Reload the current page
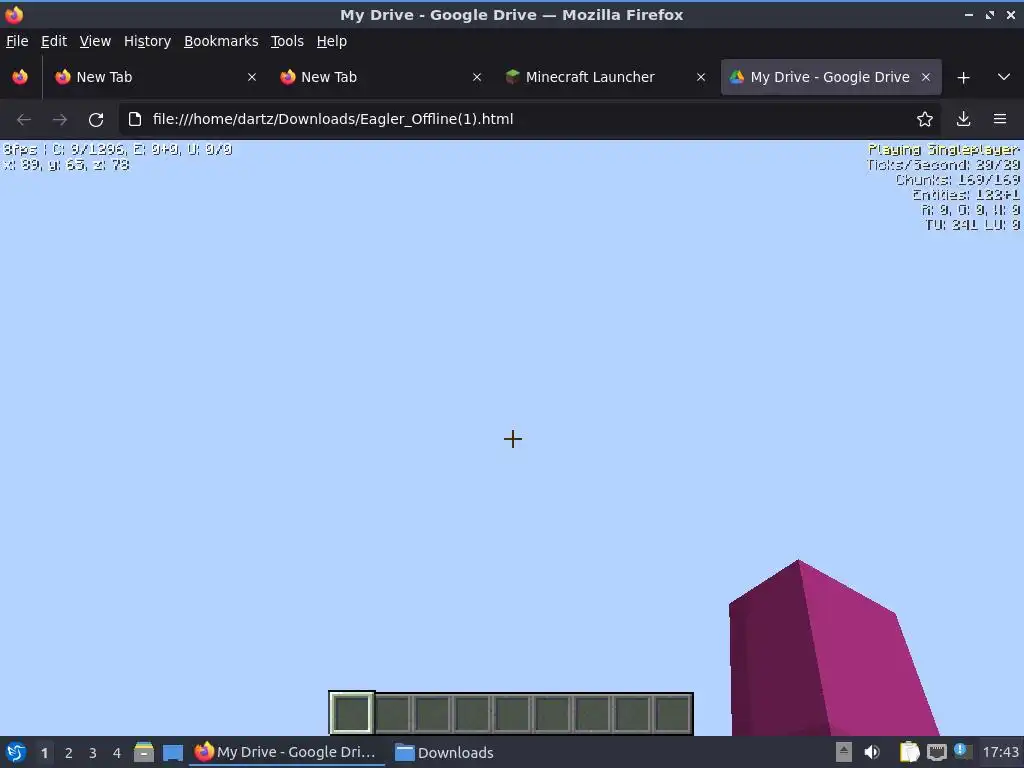Image resolution: width=1024 pixels, height=768 pixels. click(96, 120)
